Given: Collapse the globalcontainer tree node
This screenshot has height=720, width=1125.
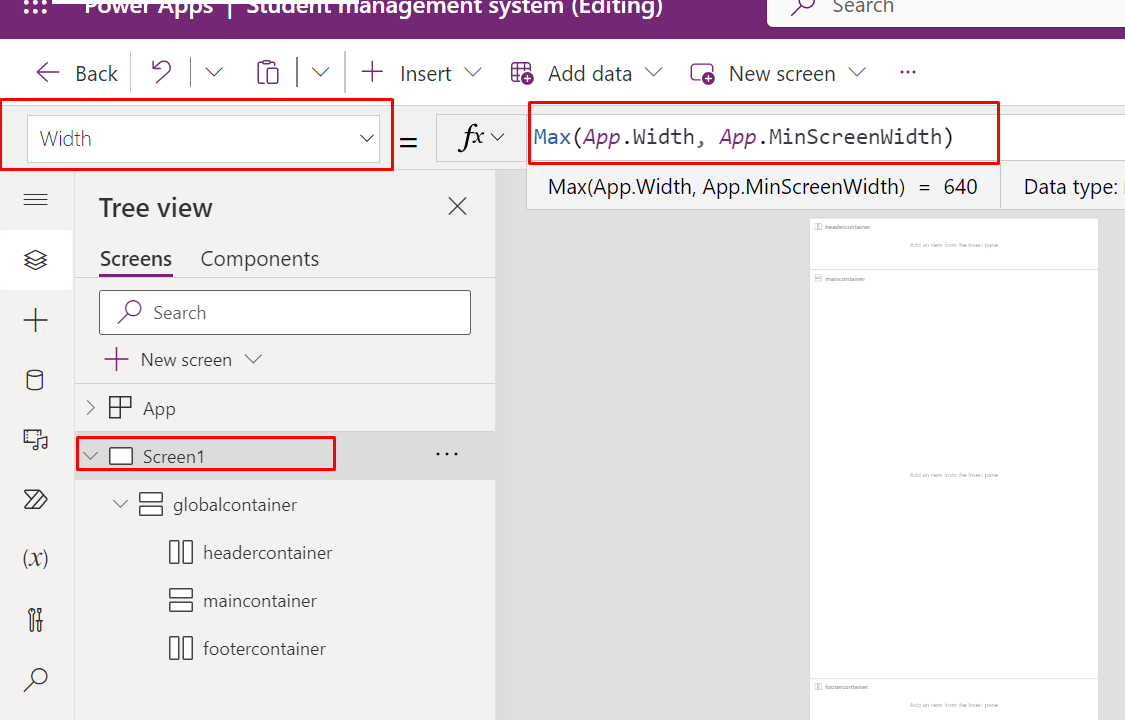Looking at the screenshot, I should pyautogui.click(x=121, y=504).
